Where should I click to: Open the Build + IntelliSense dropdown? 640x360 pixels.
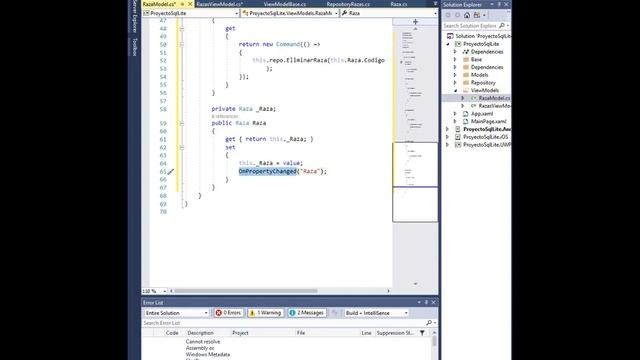tap(376, 313)
